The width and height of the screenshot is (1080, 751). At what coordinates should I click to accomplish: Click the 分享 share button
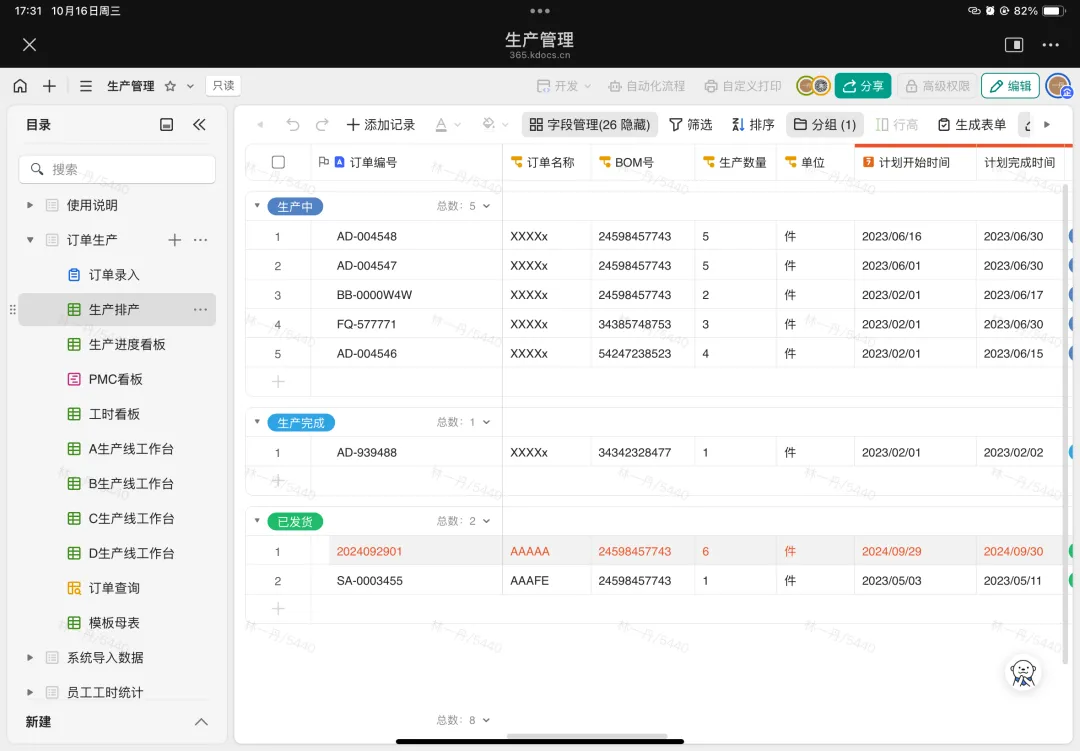click(x=862, y=86)
